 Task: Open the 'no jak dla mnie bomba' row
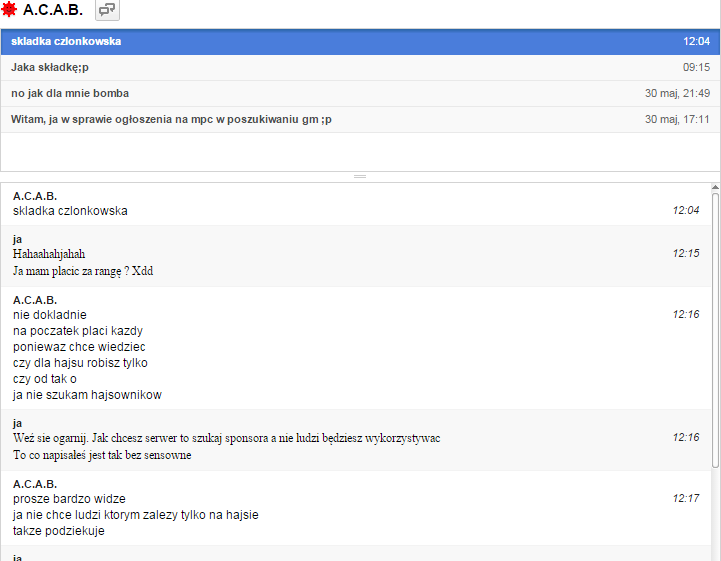coord(360,93)
